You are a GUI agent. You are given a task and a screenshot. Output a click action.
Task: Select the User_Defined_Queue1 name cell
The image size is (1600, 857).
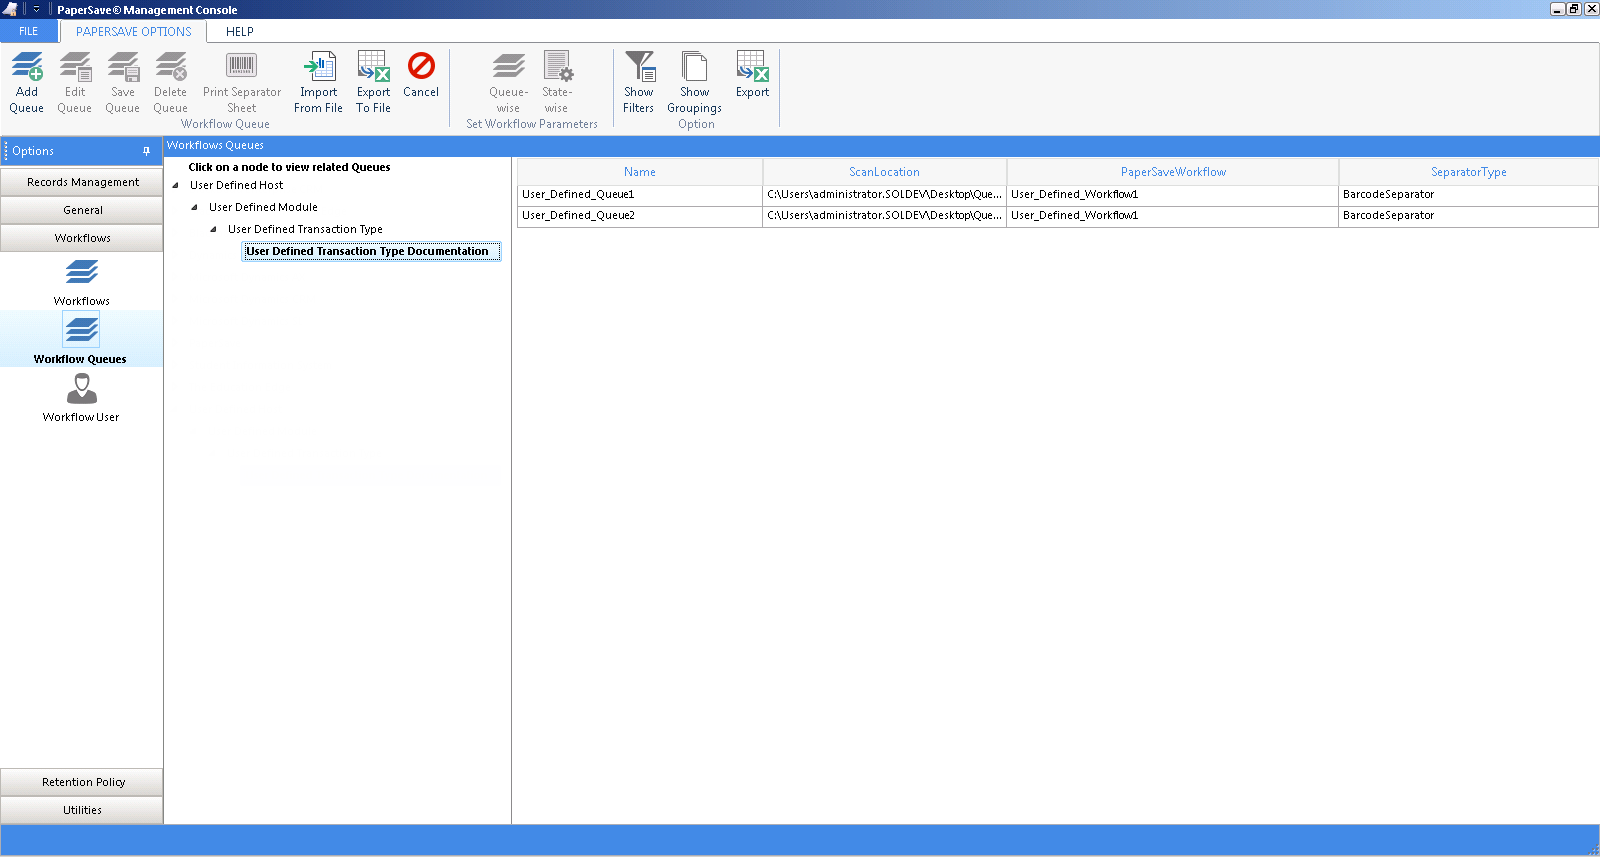640,195
